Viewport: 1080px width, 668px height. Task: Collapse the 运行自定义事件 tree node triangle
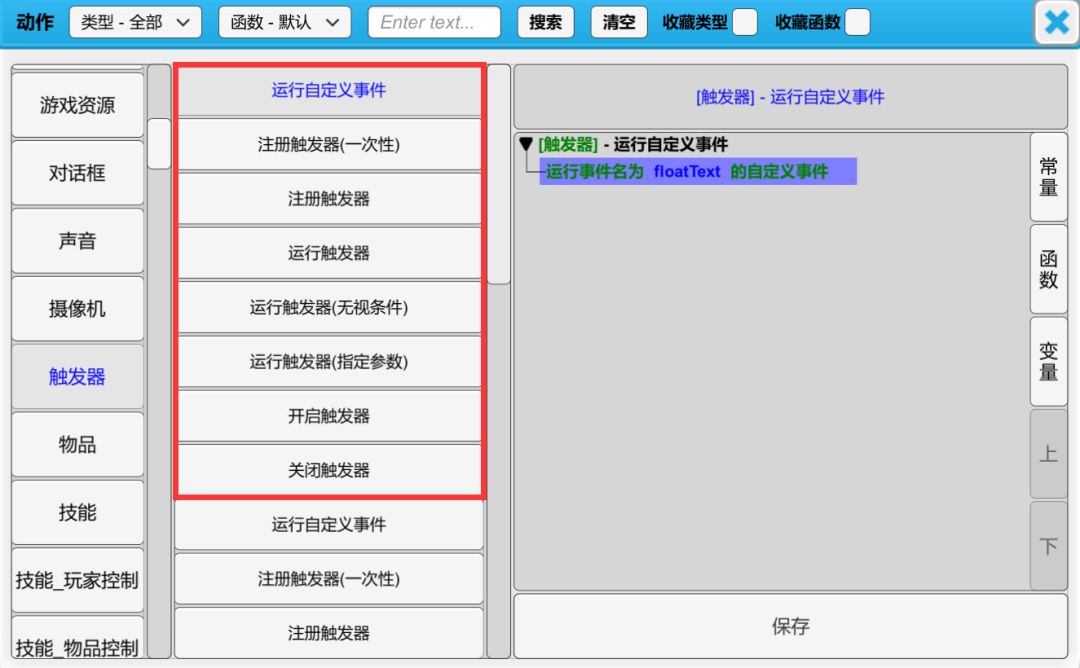(x=526, y=145)
